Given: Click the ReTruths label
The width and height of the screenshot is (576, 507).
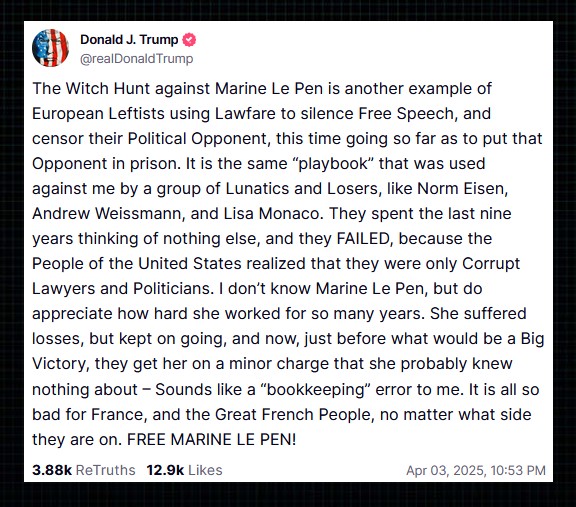Looking at the screenshot, I should click(105, 470).
